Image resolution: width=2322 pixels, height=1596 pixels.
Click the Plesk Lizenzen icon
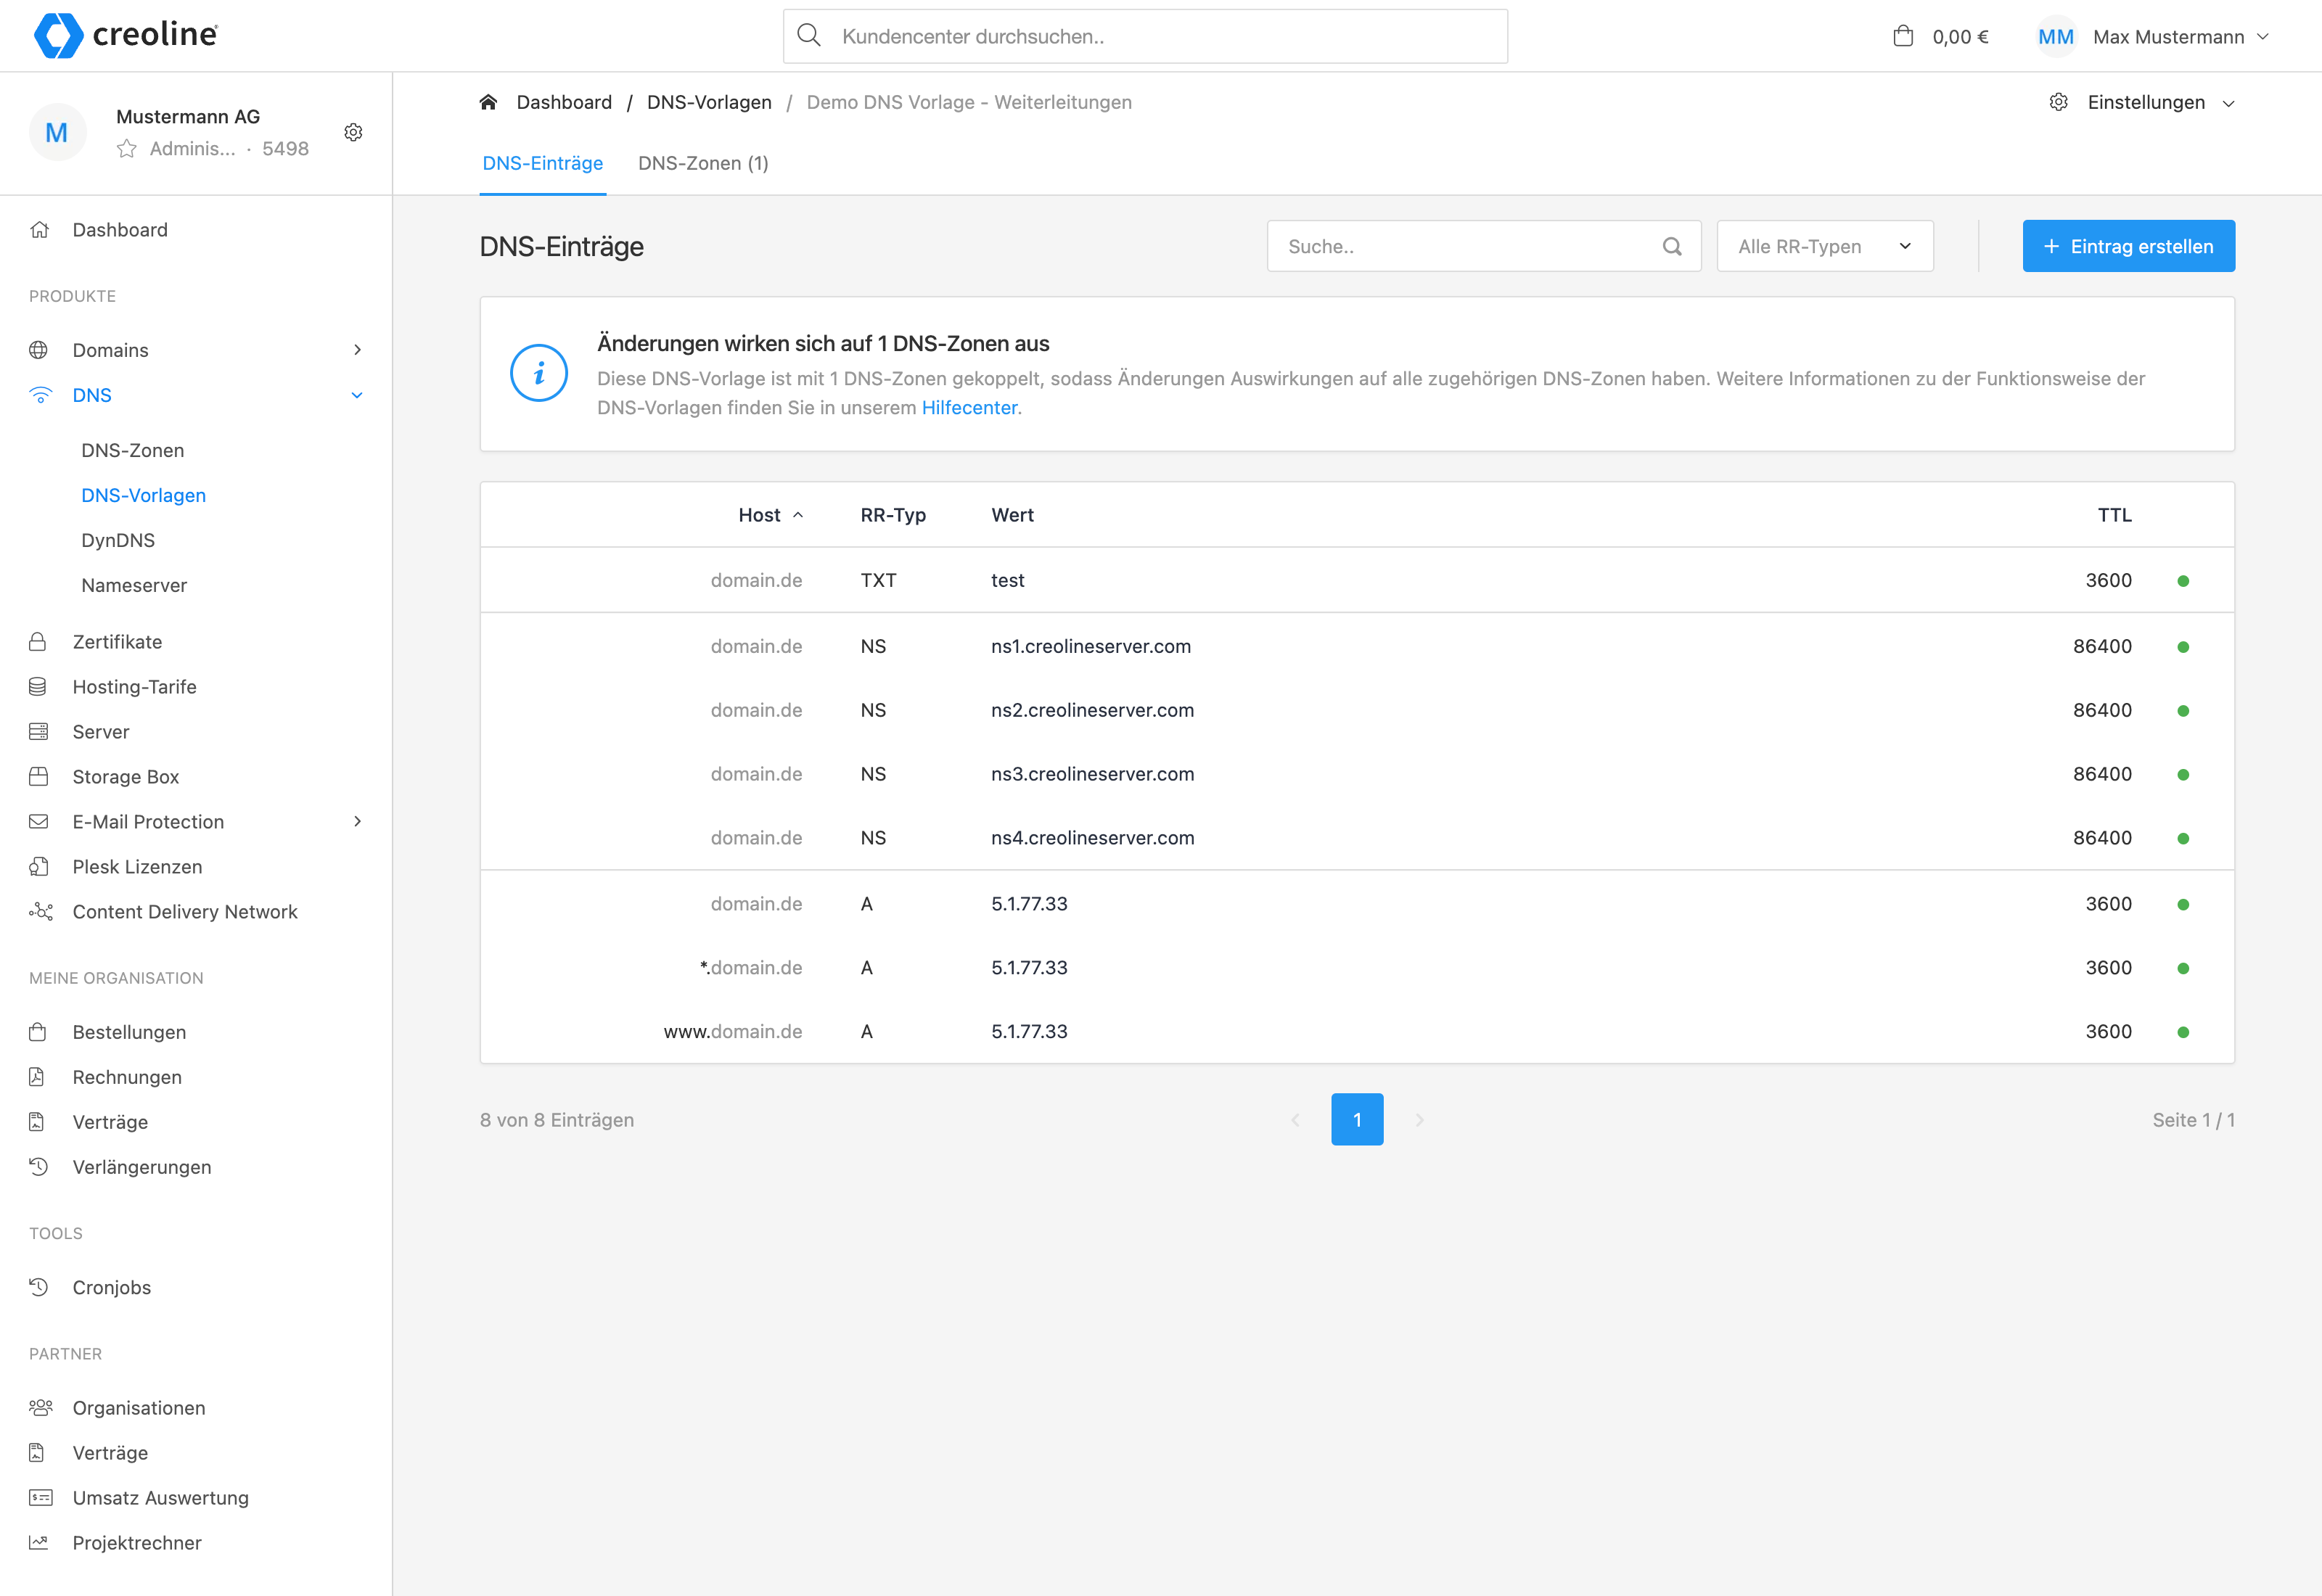point(39,867)
